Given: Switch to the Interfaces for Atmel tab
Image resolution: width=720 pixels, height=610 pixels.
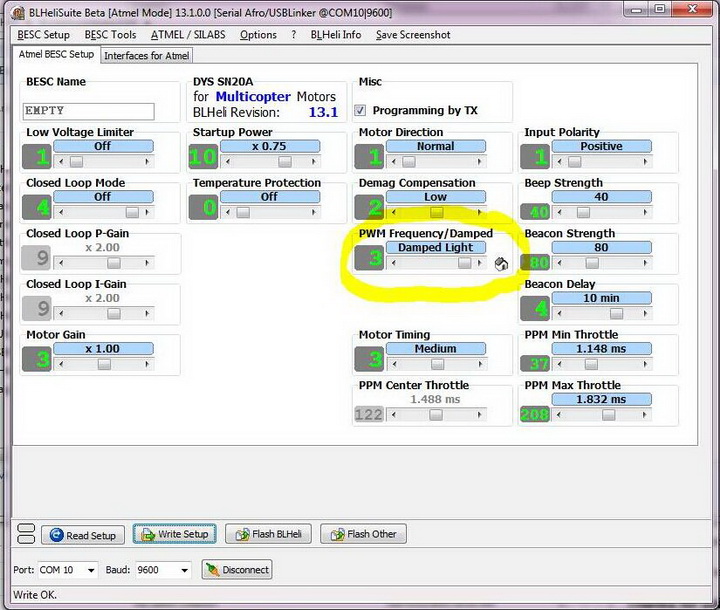Looking at the screenshot, I should pyautogui.click(x=146, y=56).
